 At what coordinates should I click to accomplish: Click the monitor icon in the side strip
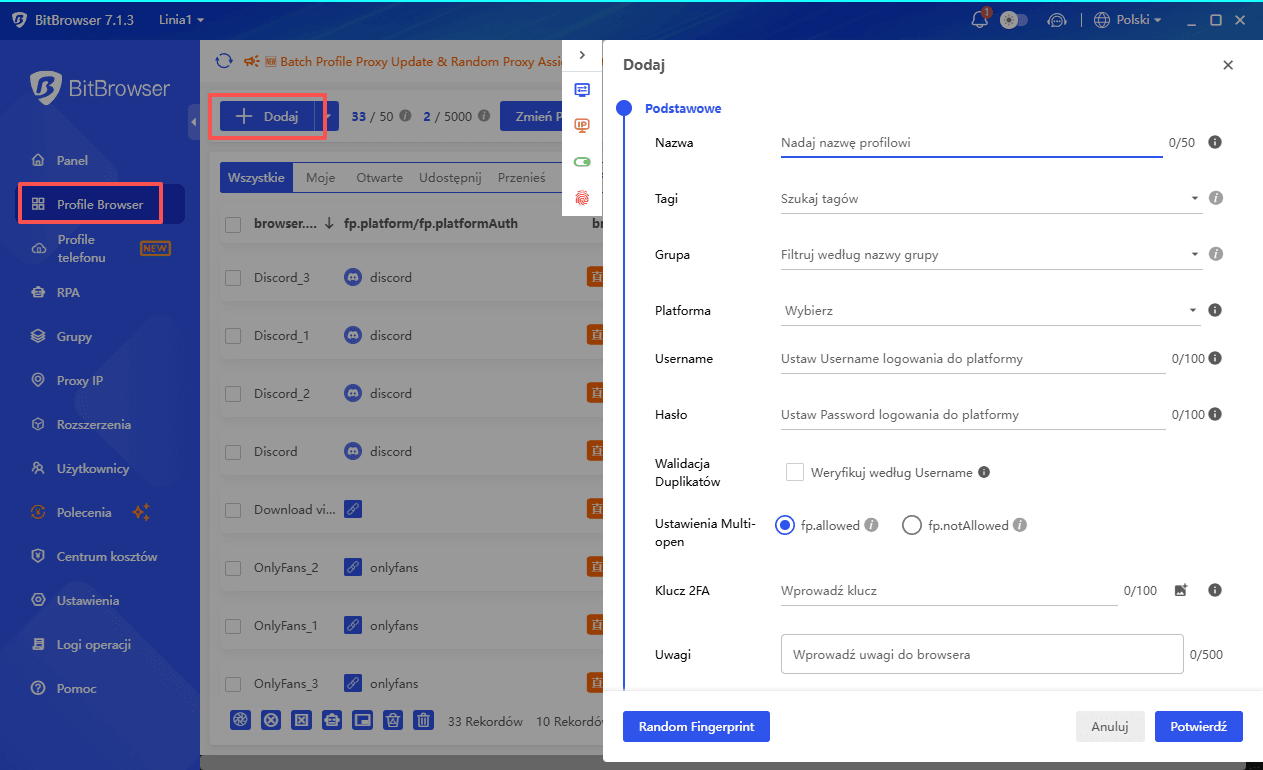pos(582,90)
